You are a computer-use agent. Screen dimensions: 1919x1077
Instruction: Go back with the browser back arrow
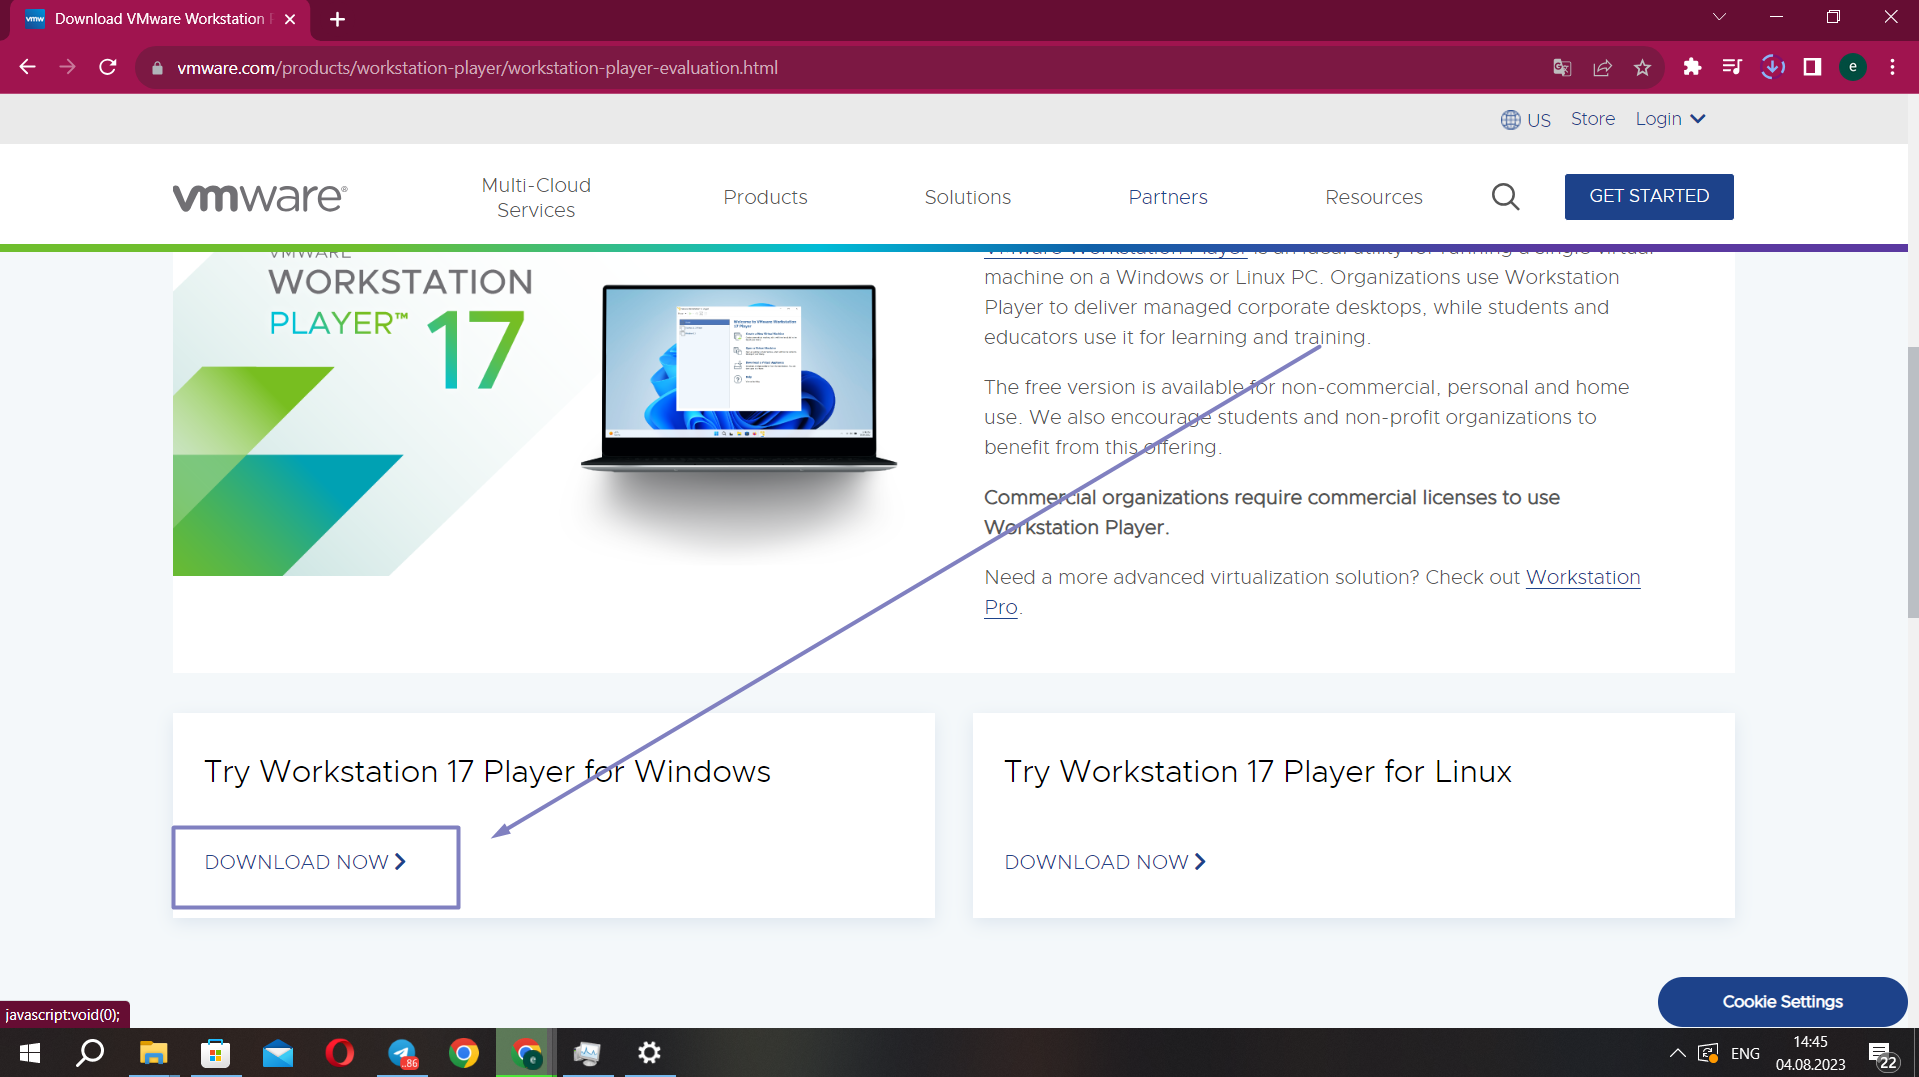click(27, 67)
